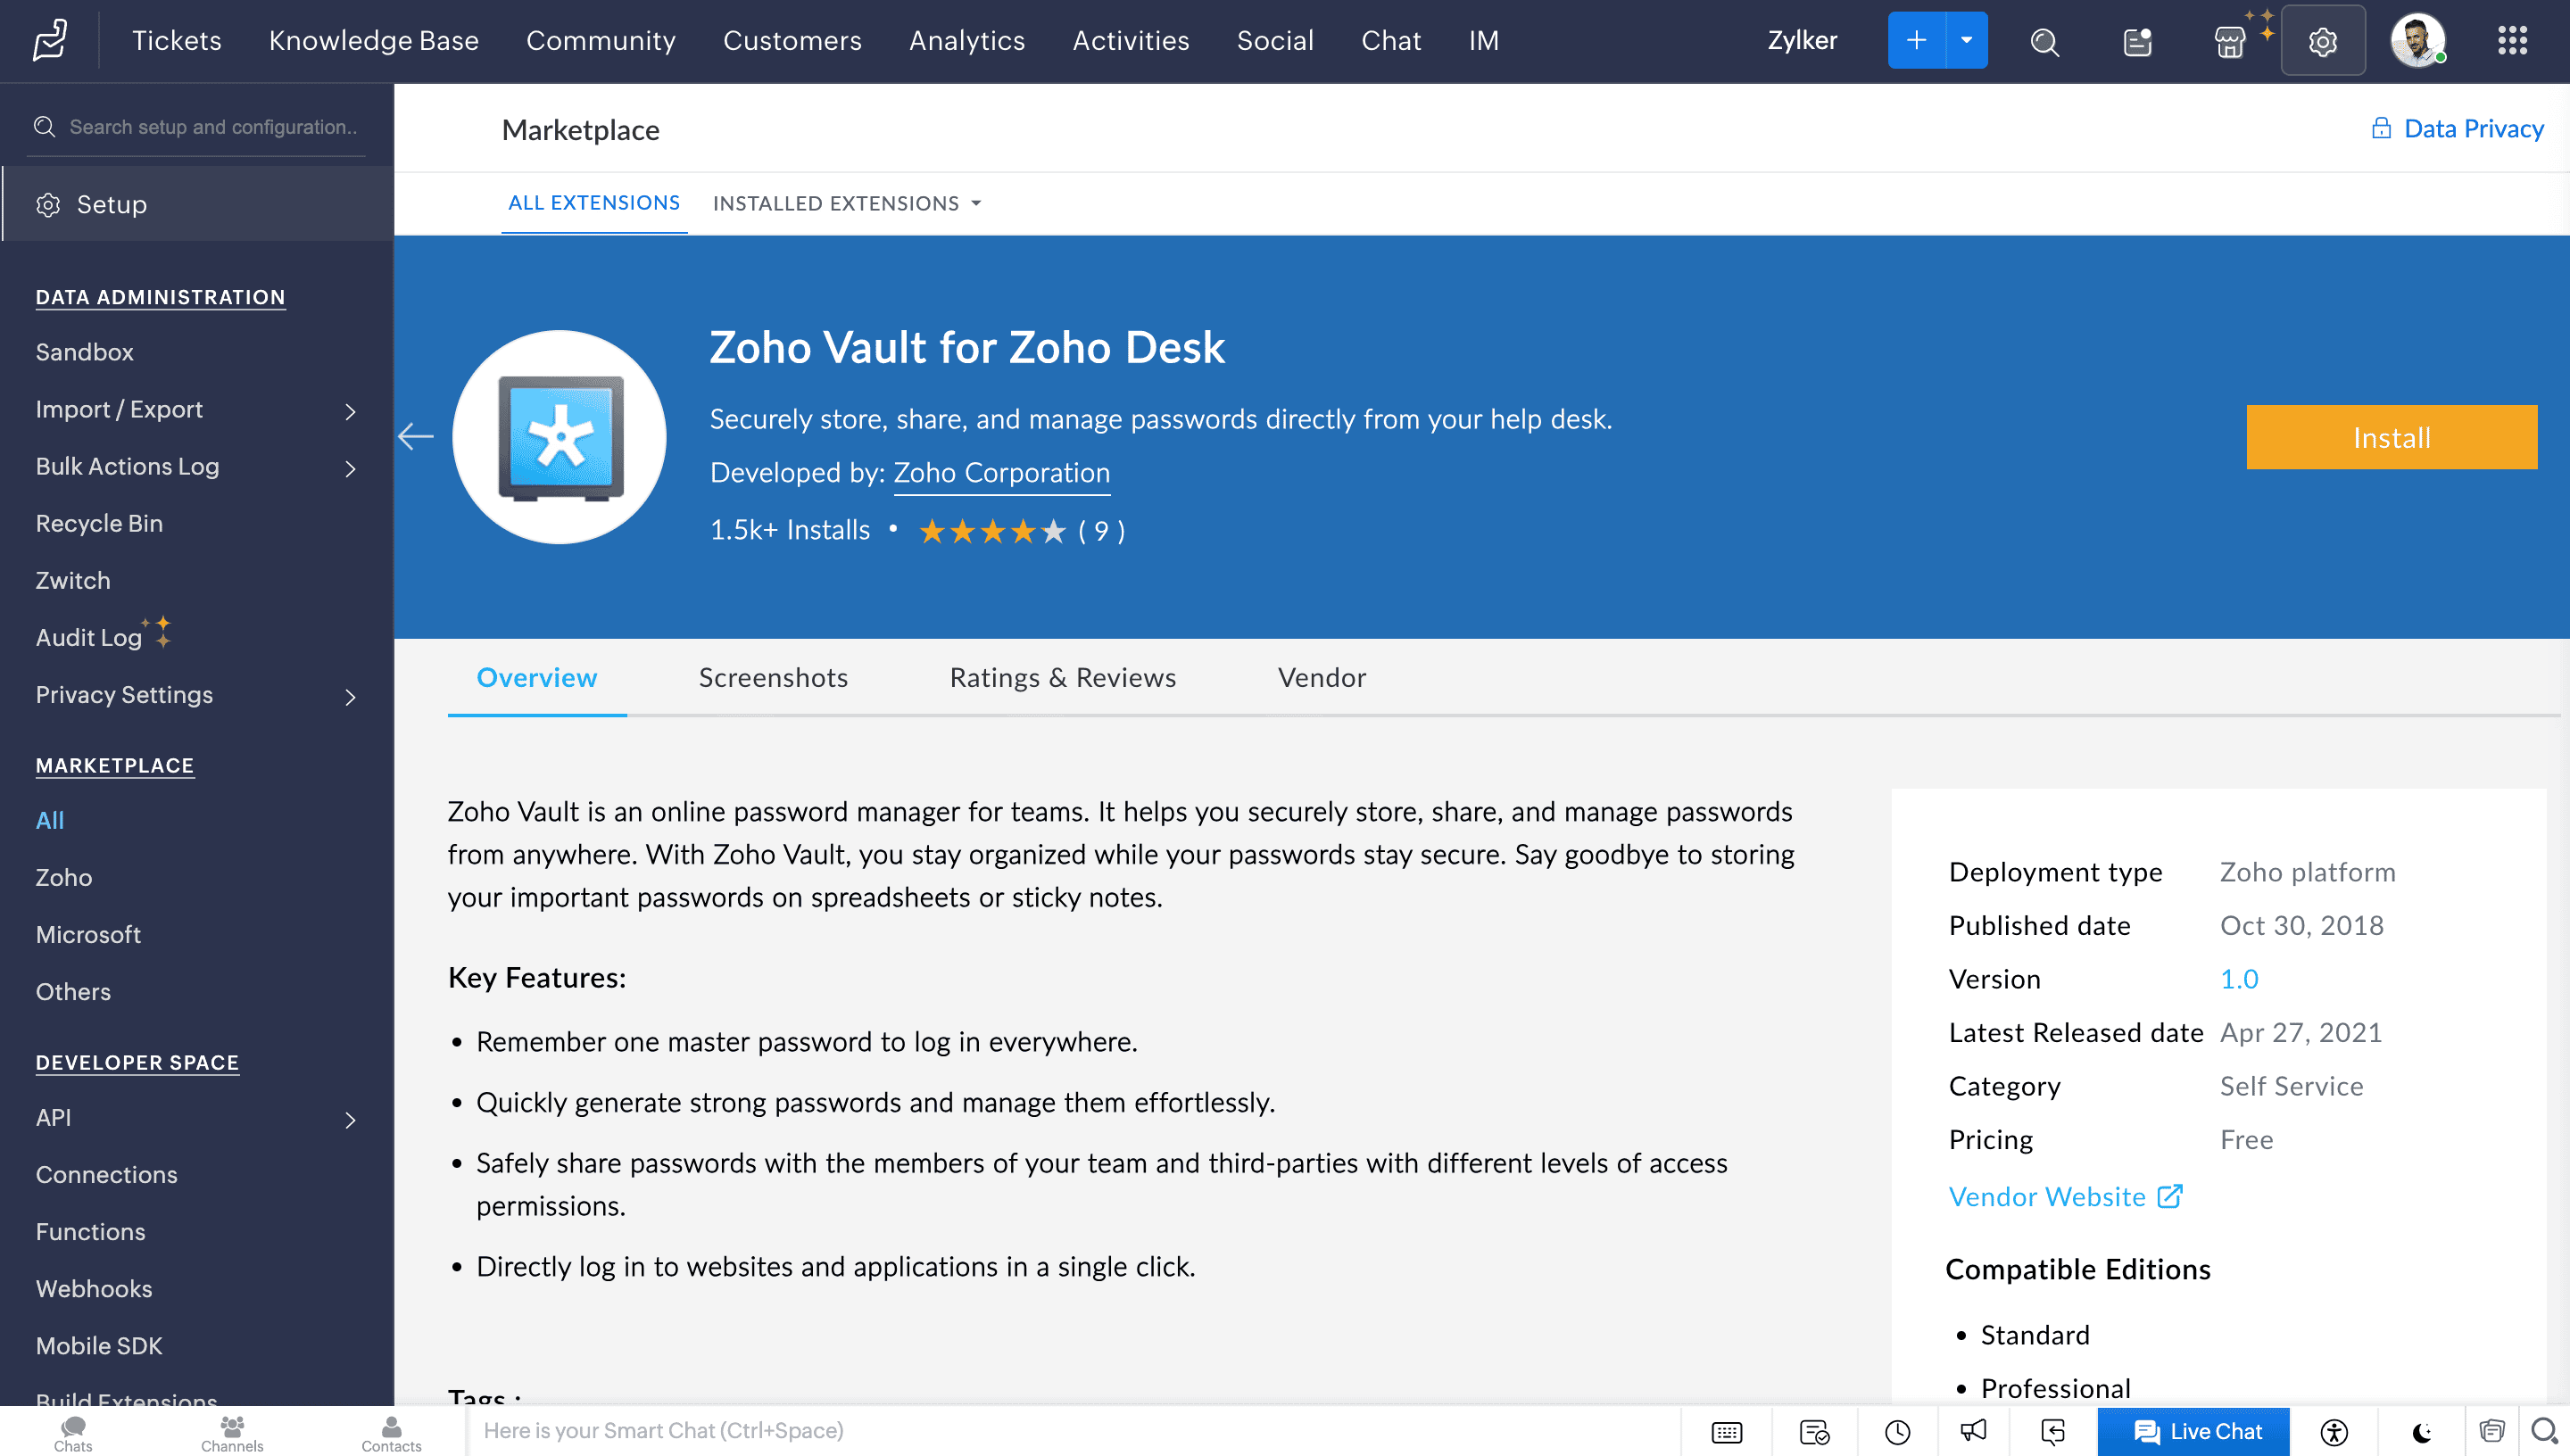Open the Social menu
The image size is (2570, 1456).
[1274, 40]
